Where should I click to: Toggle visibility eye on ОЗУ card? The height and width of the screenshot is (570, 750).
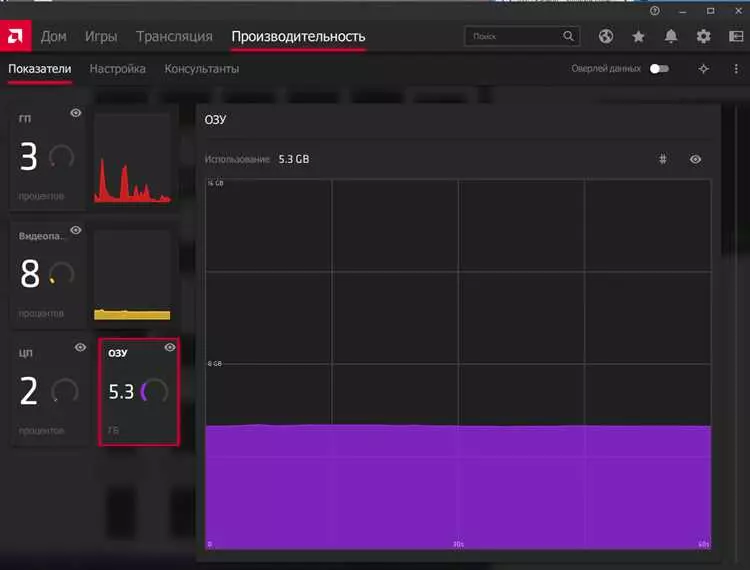[x=170, y=347]
